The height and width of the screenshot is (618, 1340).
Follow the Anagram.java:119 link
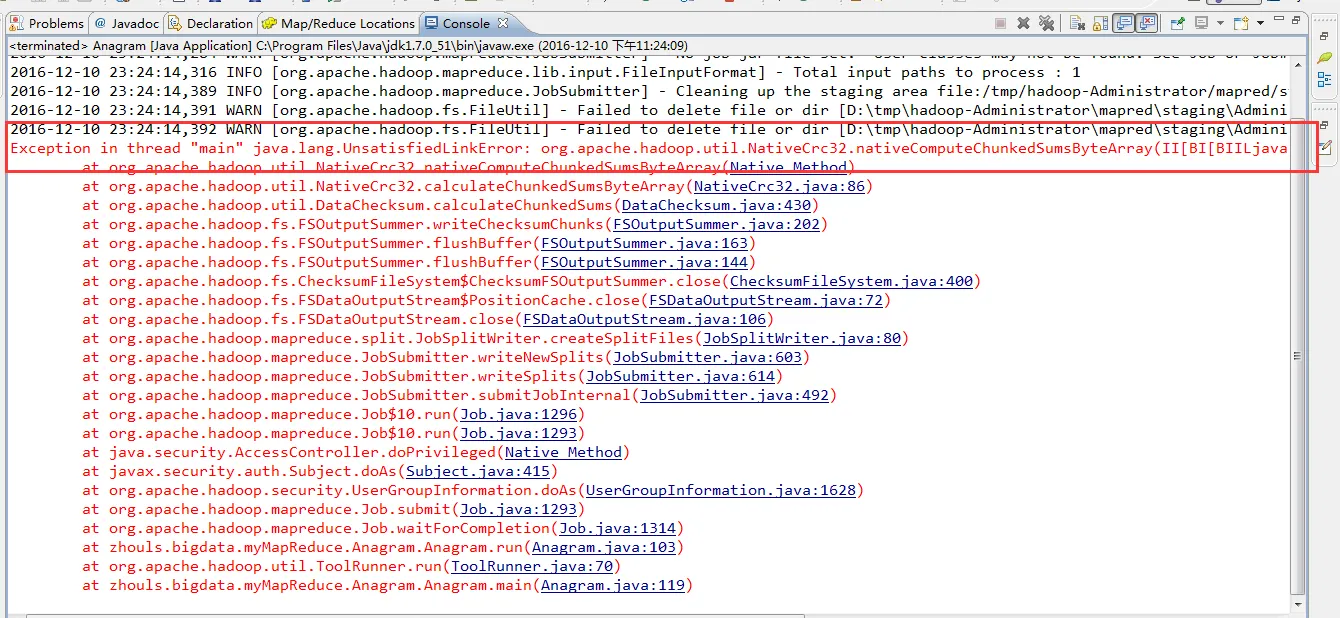(613, 585)
